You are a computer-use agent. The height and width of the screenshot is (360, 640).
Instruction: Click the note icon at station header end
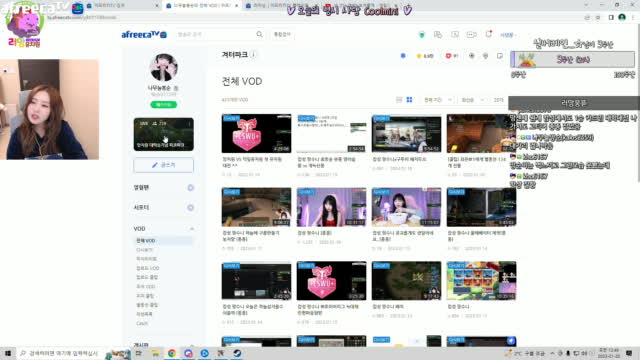[500, 56]
